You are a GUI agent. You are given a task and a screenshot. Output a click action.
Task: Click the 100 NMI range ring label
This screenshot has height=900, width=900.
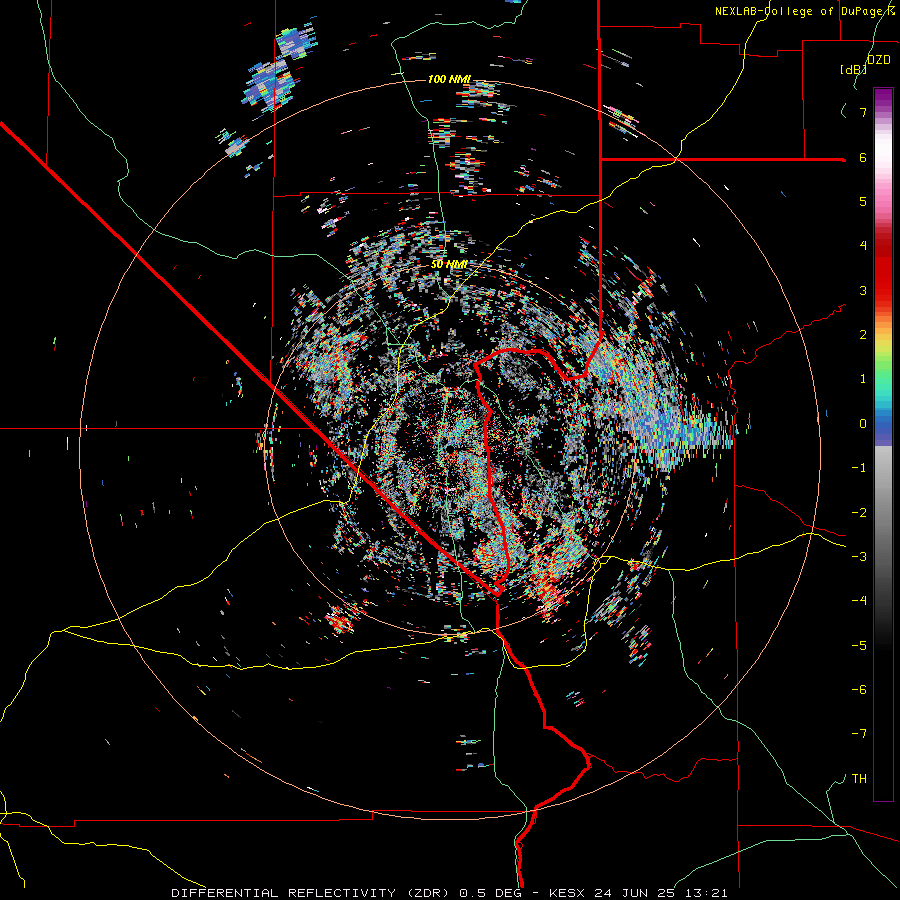click(x=449, y=79)
